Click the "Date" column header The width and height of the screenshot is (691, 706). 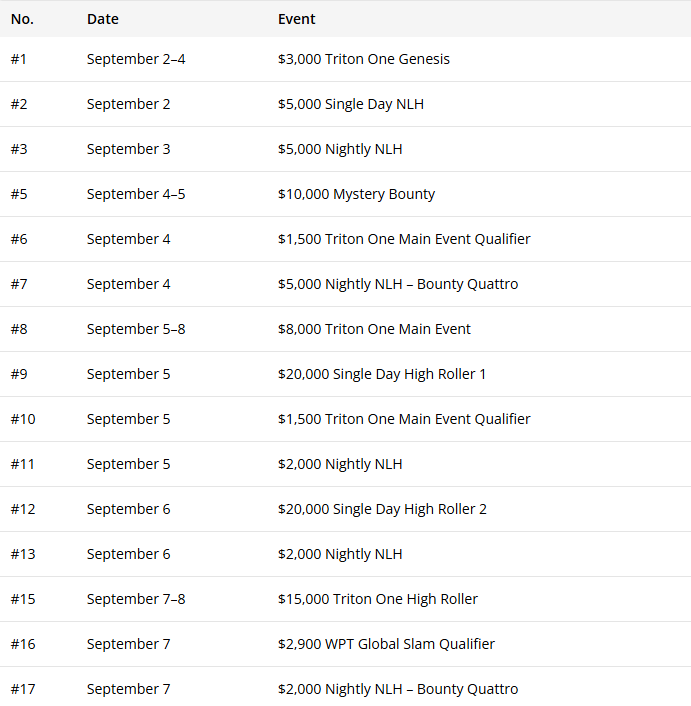[x=102, y=19]
